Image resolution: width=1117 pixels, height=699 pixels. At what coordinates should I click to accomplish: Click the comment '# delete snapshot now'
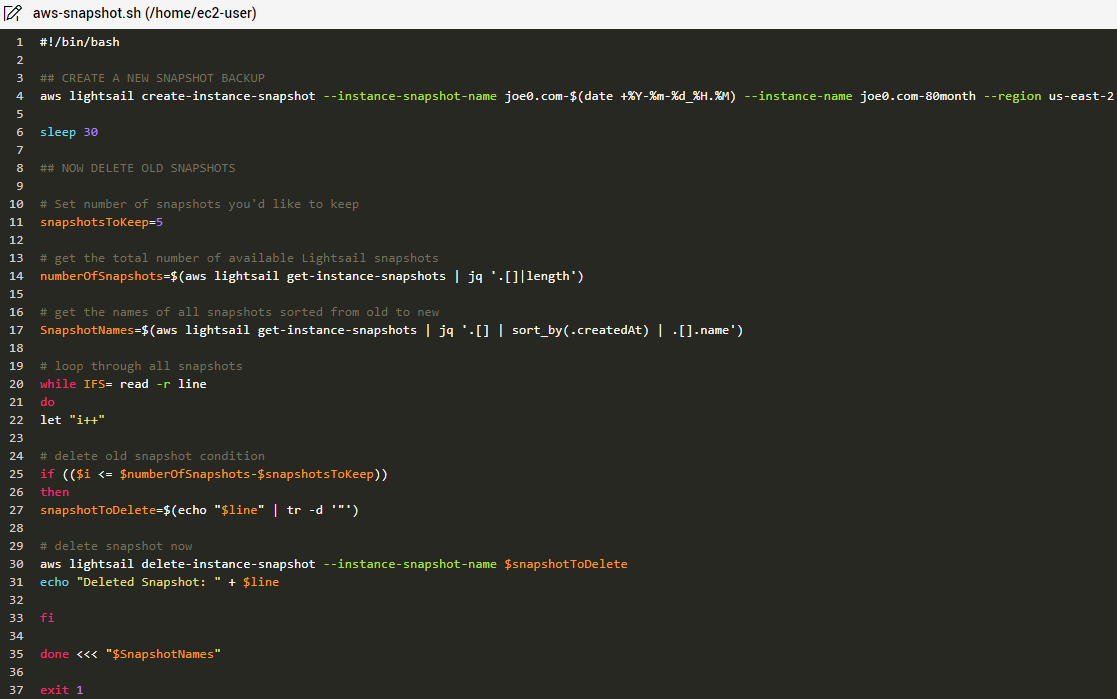(x=116, y=547)
